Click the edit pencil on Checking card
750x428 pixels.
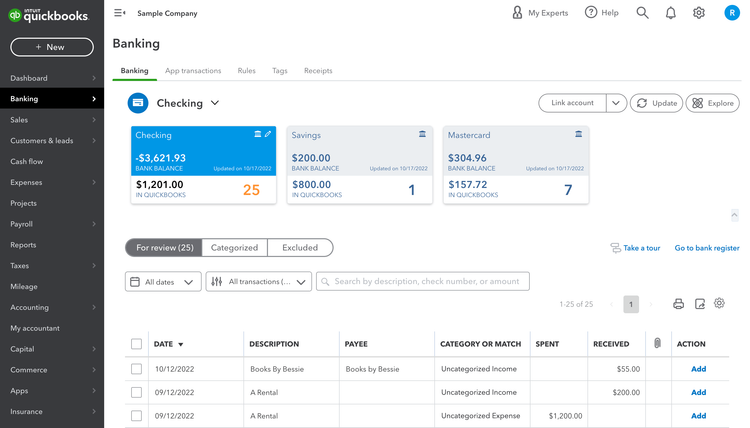(x=268, y=134)
